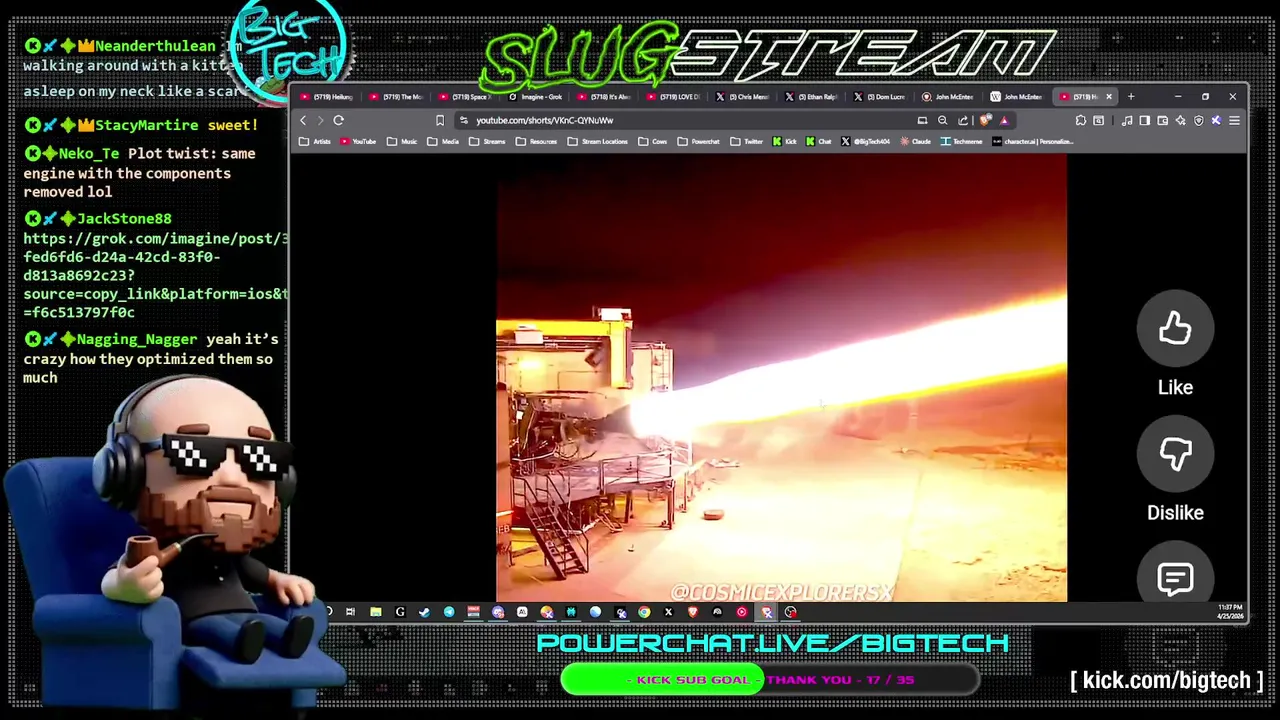Image resolution: width=1280 pixels, height=720 pixels.
Task: Open JackStone88's grok.com link in chat
Action: 156,275
